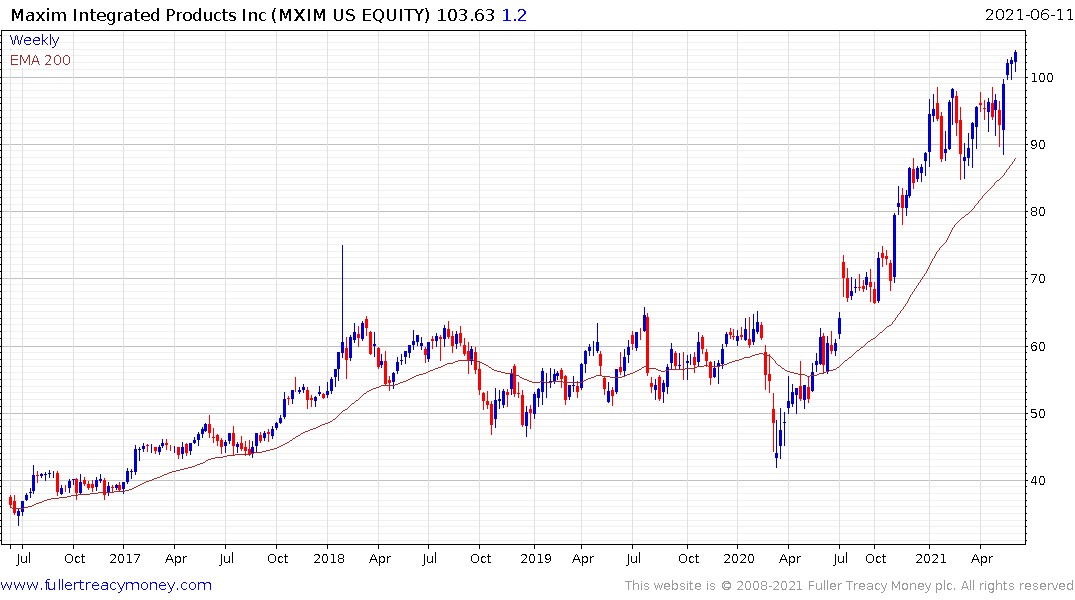1075x600 pixels.
Task: Click the Maxim Integrated Products chart title
Action: [x=221, y=15]
